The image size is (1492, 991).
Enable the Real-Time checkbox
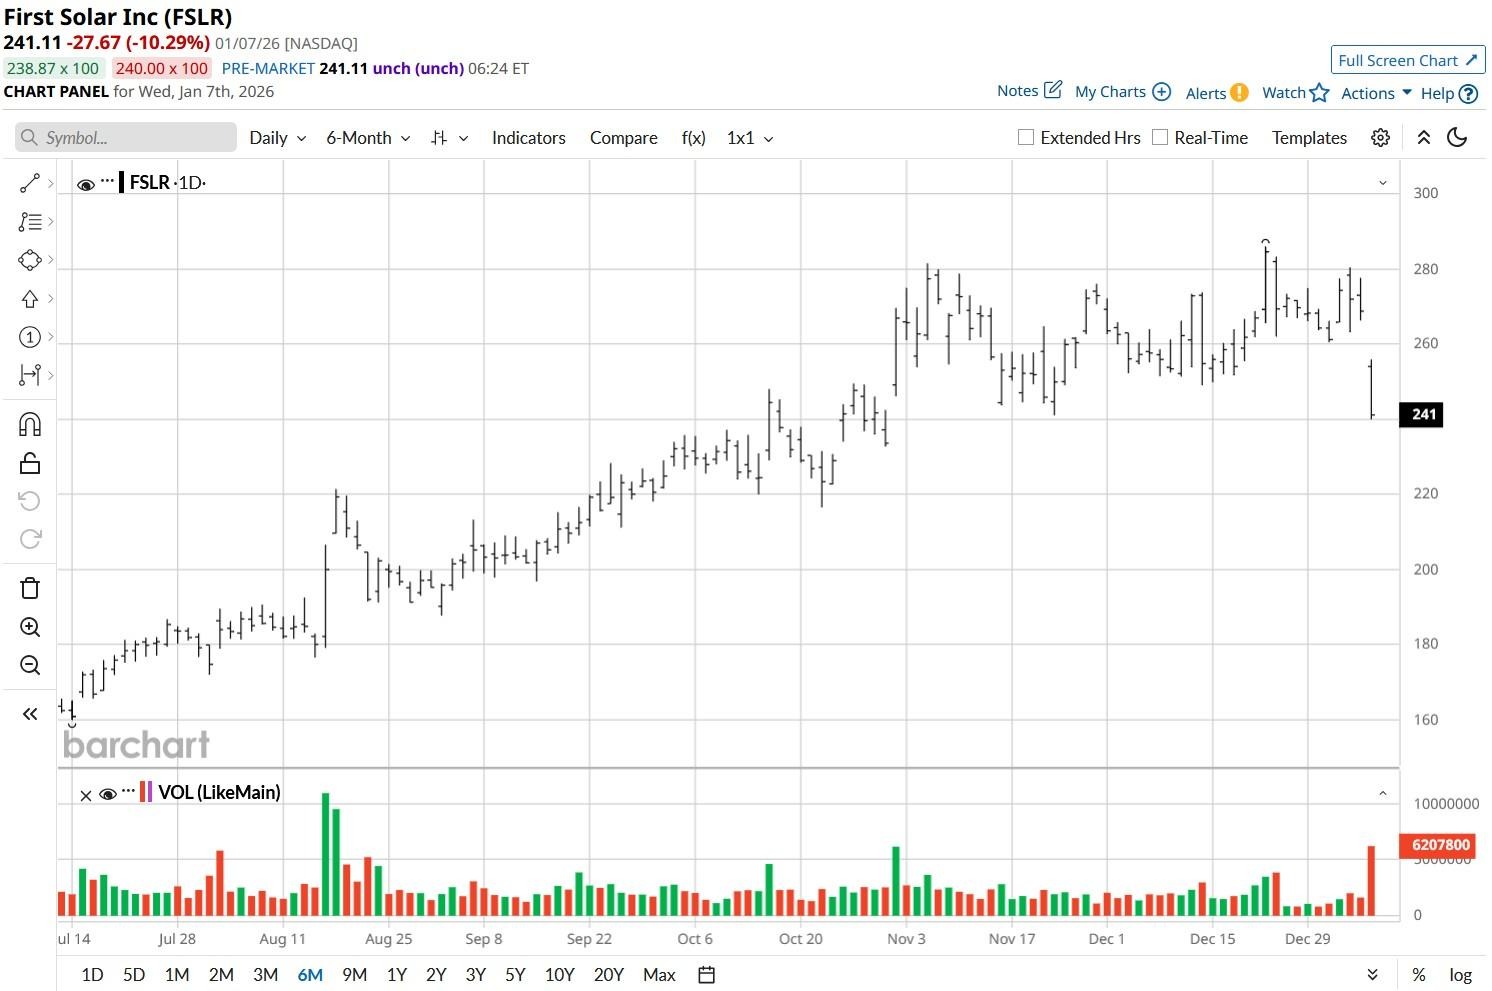pos(1160,137)
